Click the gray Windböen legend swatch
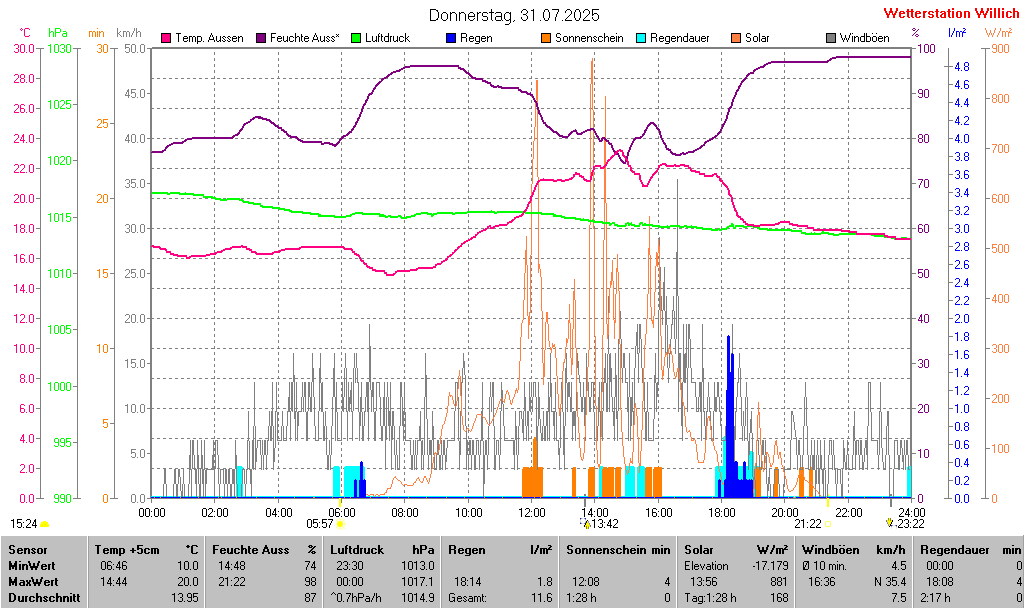Screen dimensions: 1024x608 [831, 38]
